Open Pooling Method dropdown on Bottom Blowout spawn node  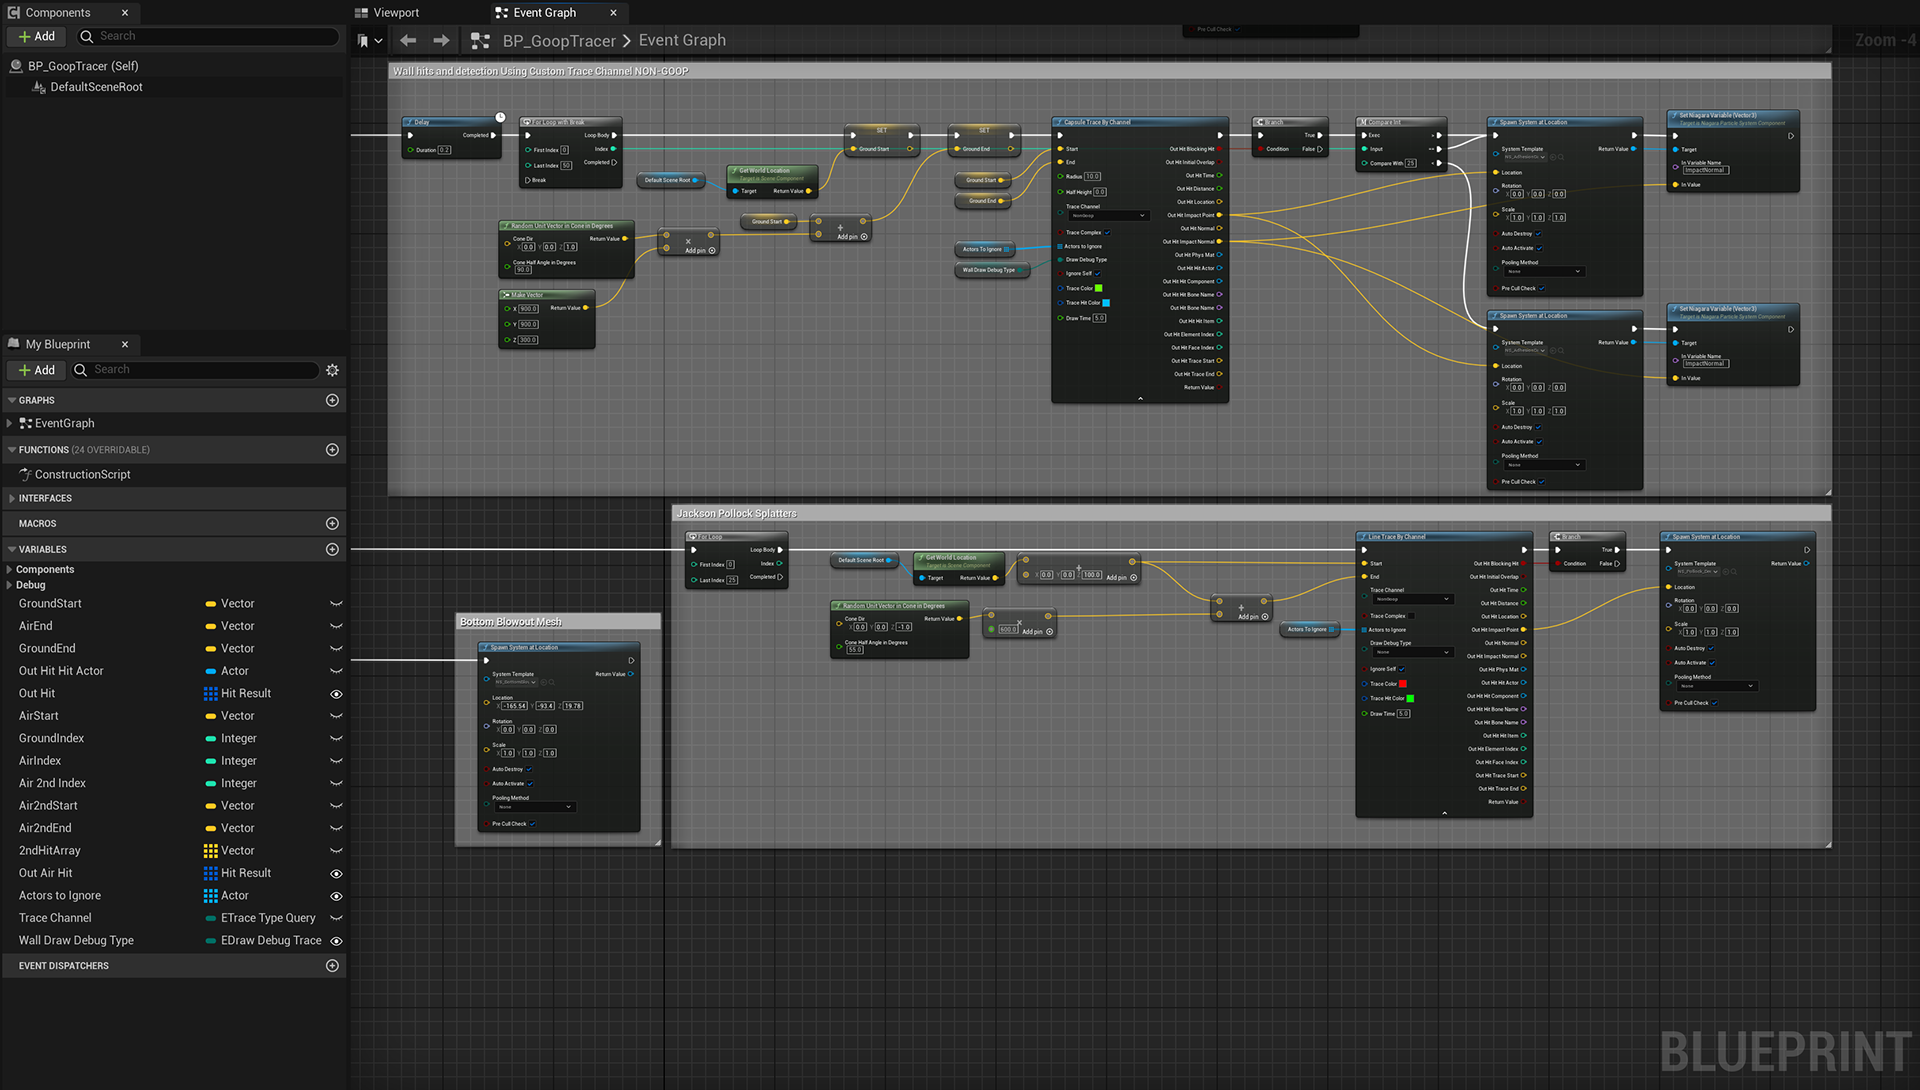(x=534, y=807)
